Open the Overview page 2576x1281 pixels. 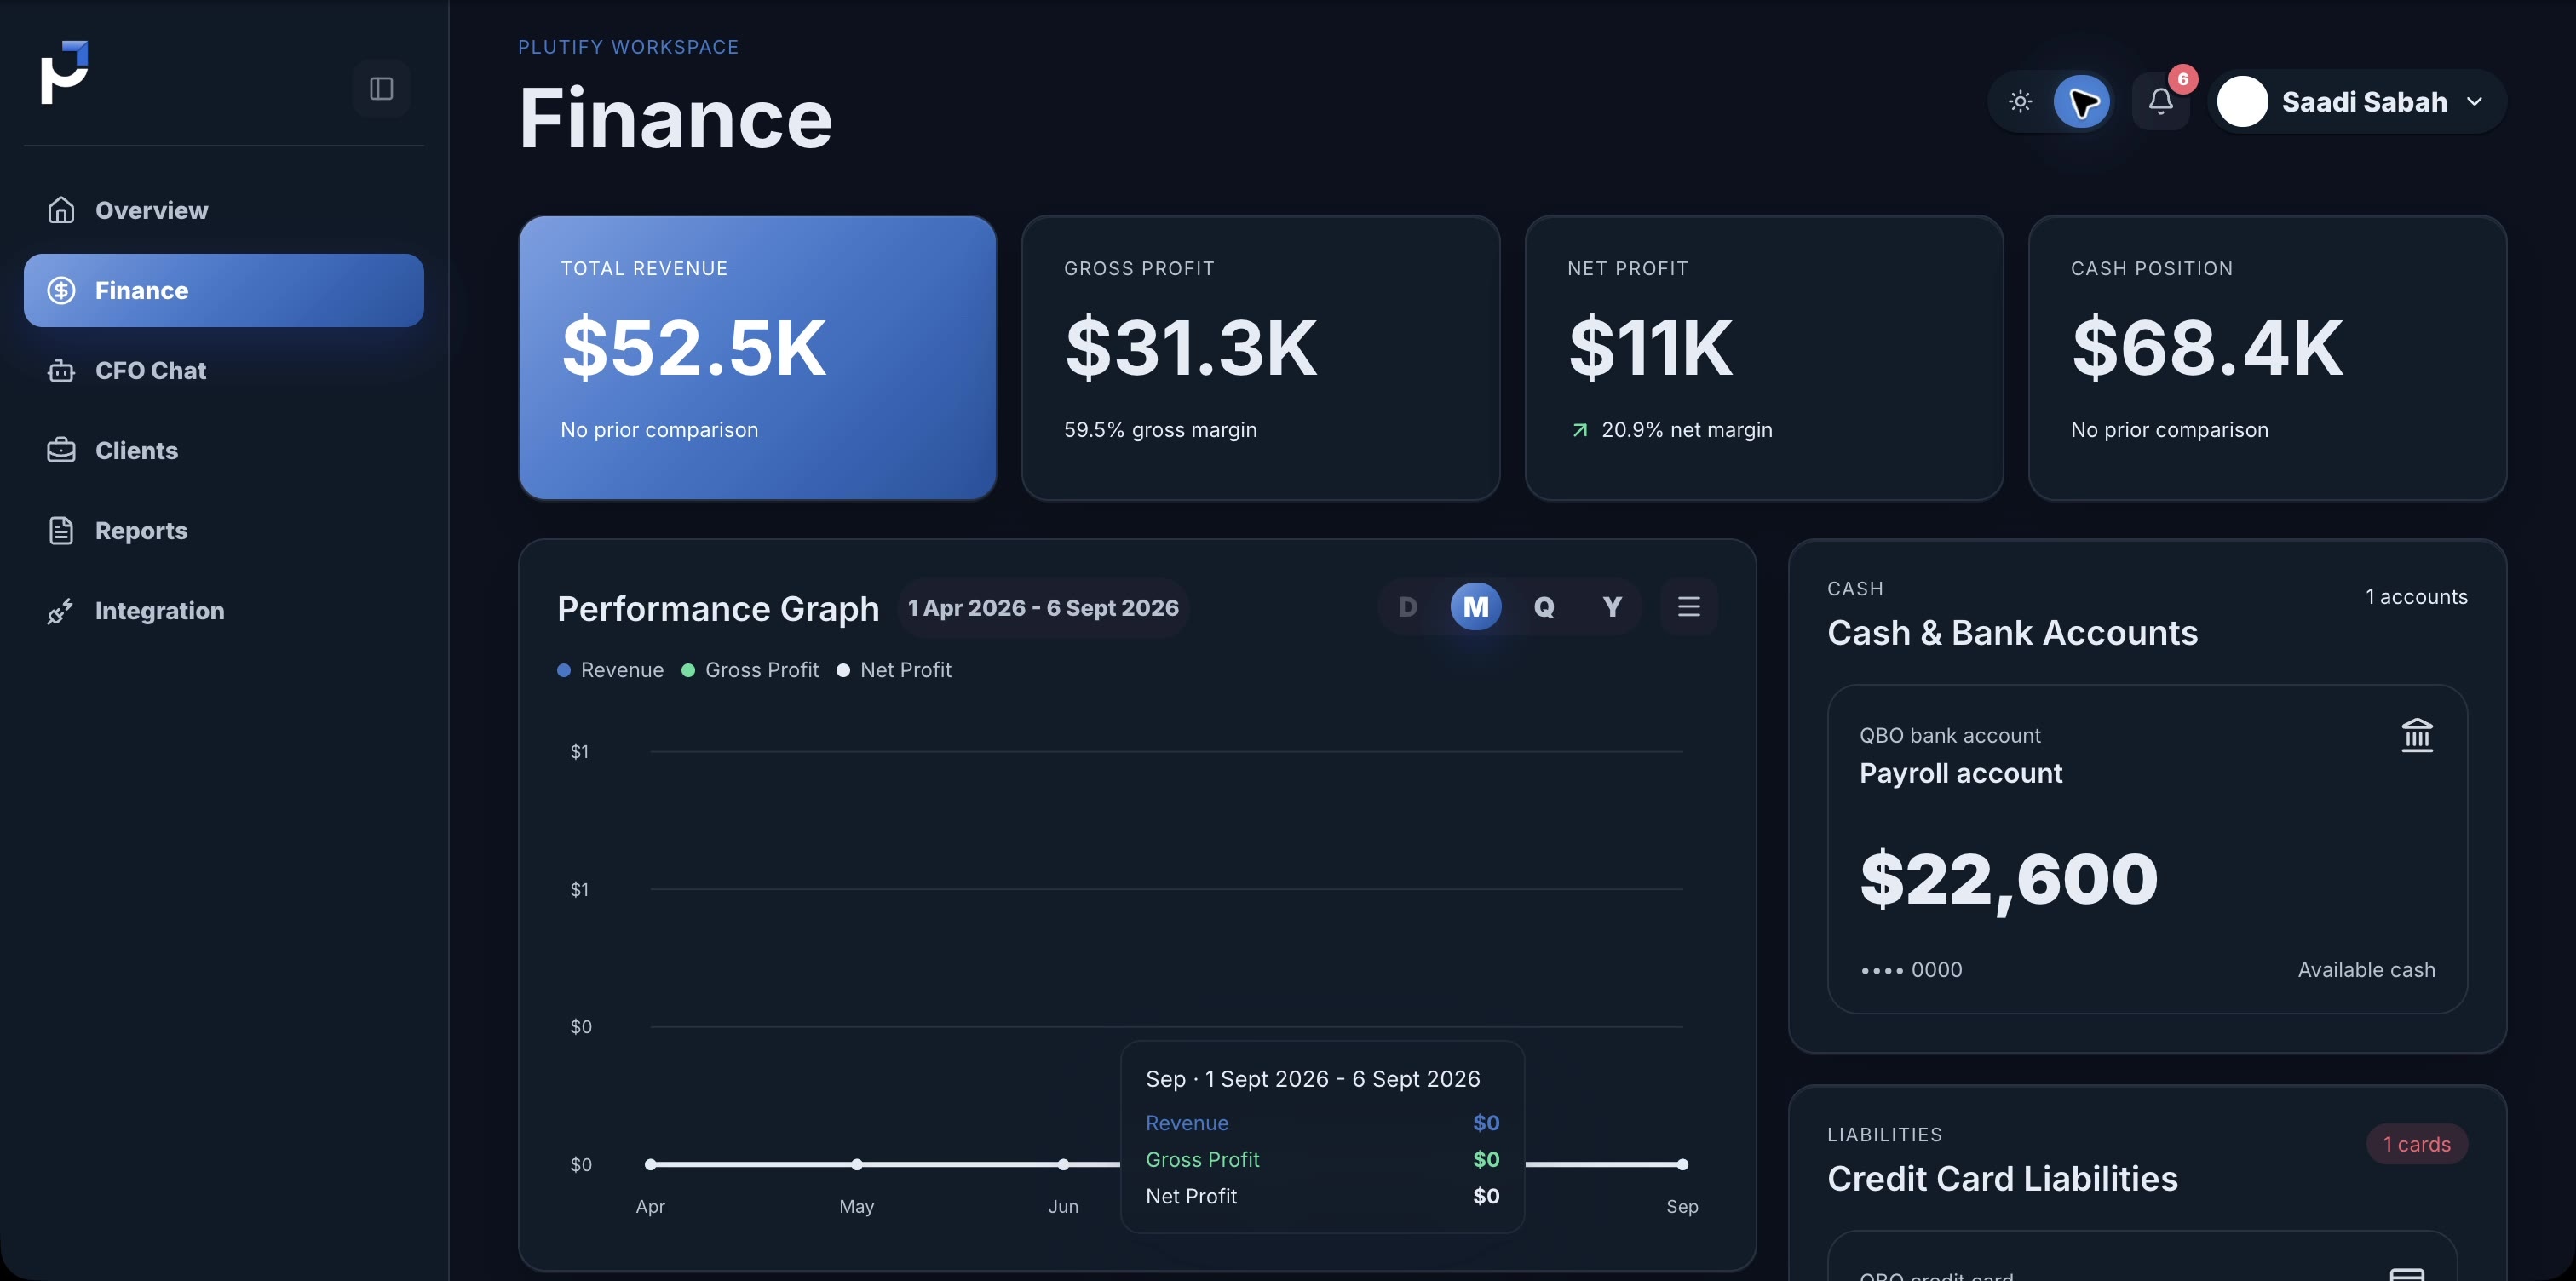pyautogui.click(x=223, y=210)
